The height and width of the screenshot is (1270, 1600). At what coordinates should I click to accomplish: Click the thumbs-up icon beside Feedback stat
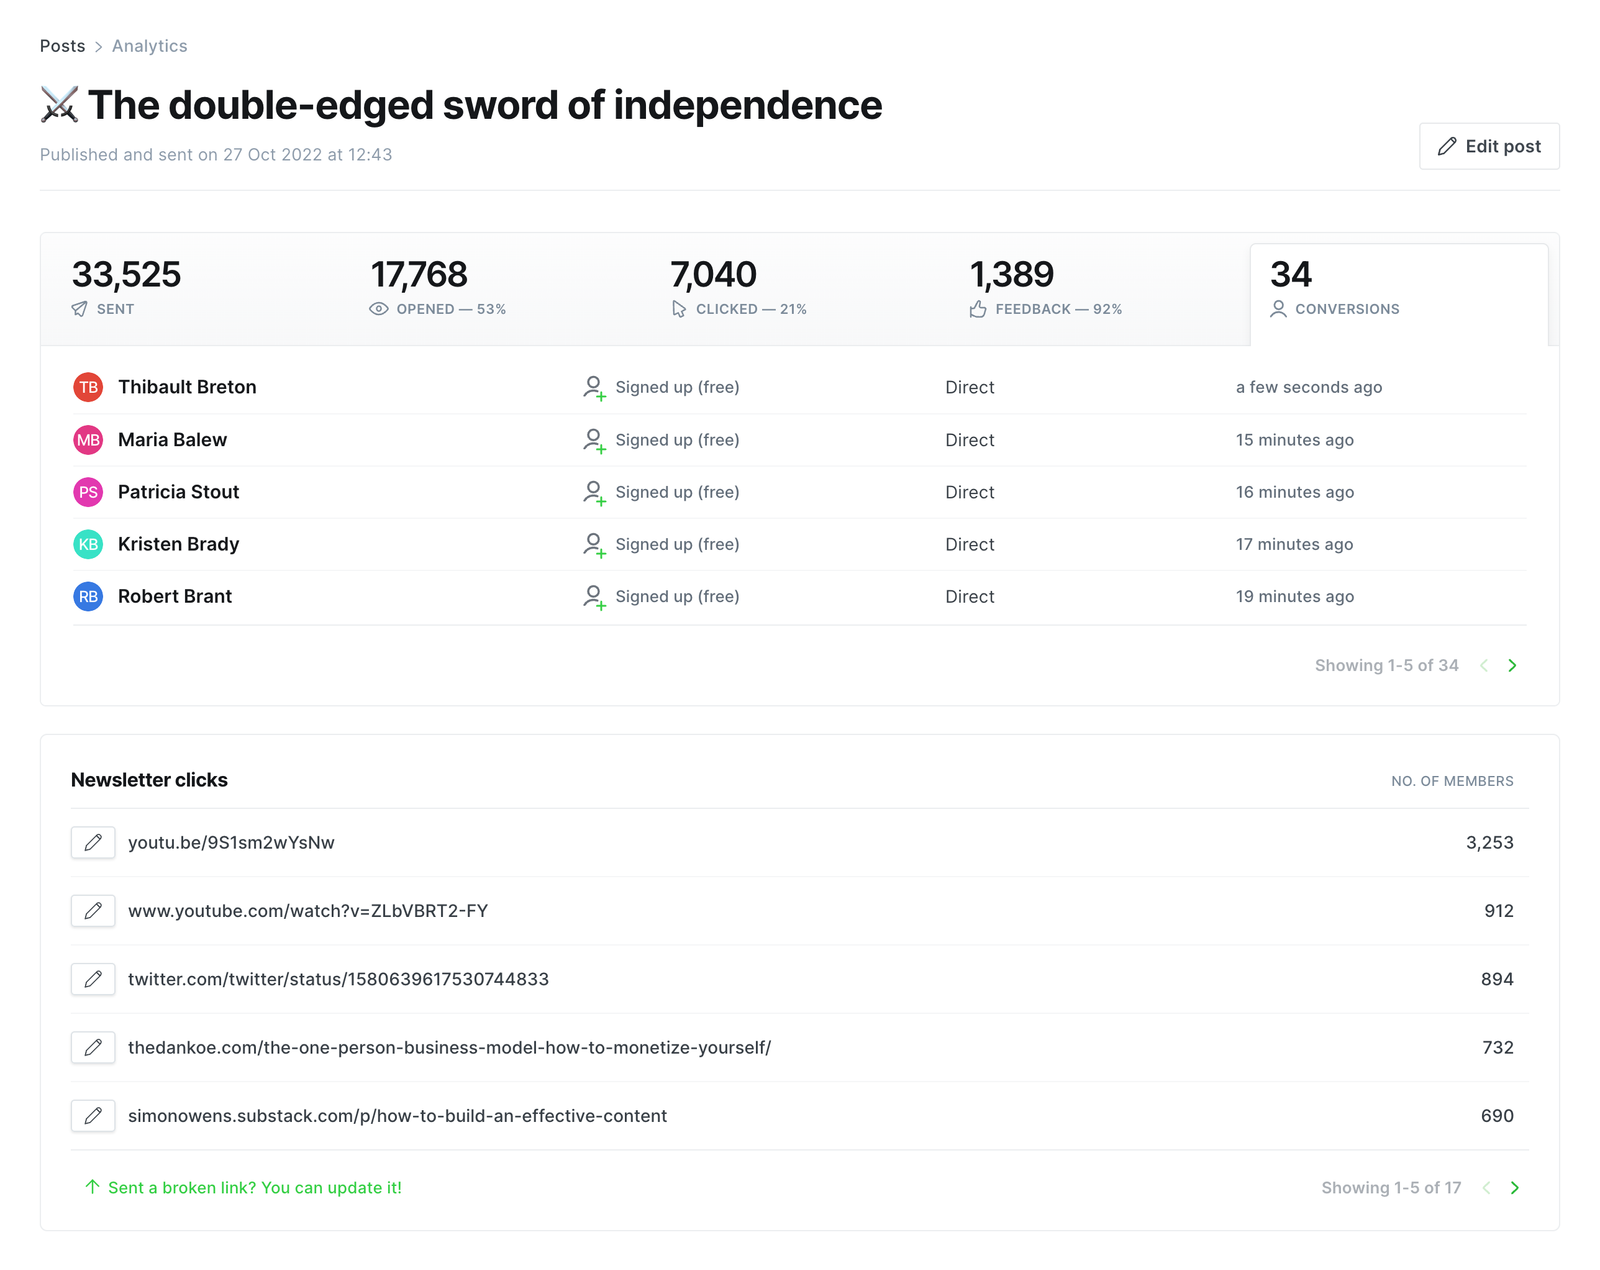(x=977, y=309)
